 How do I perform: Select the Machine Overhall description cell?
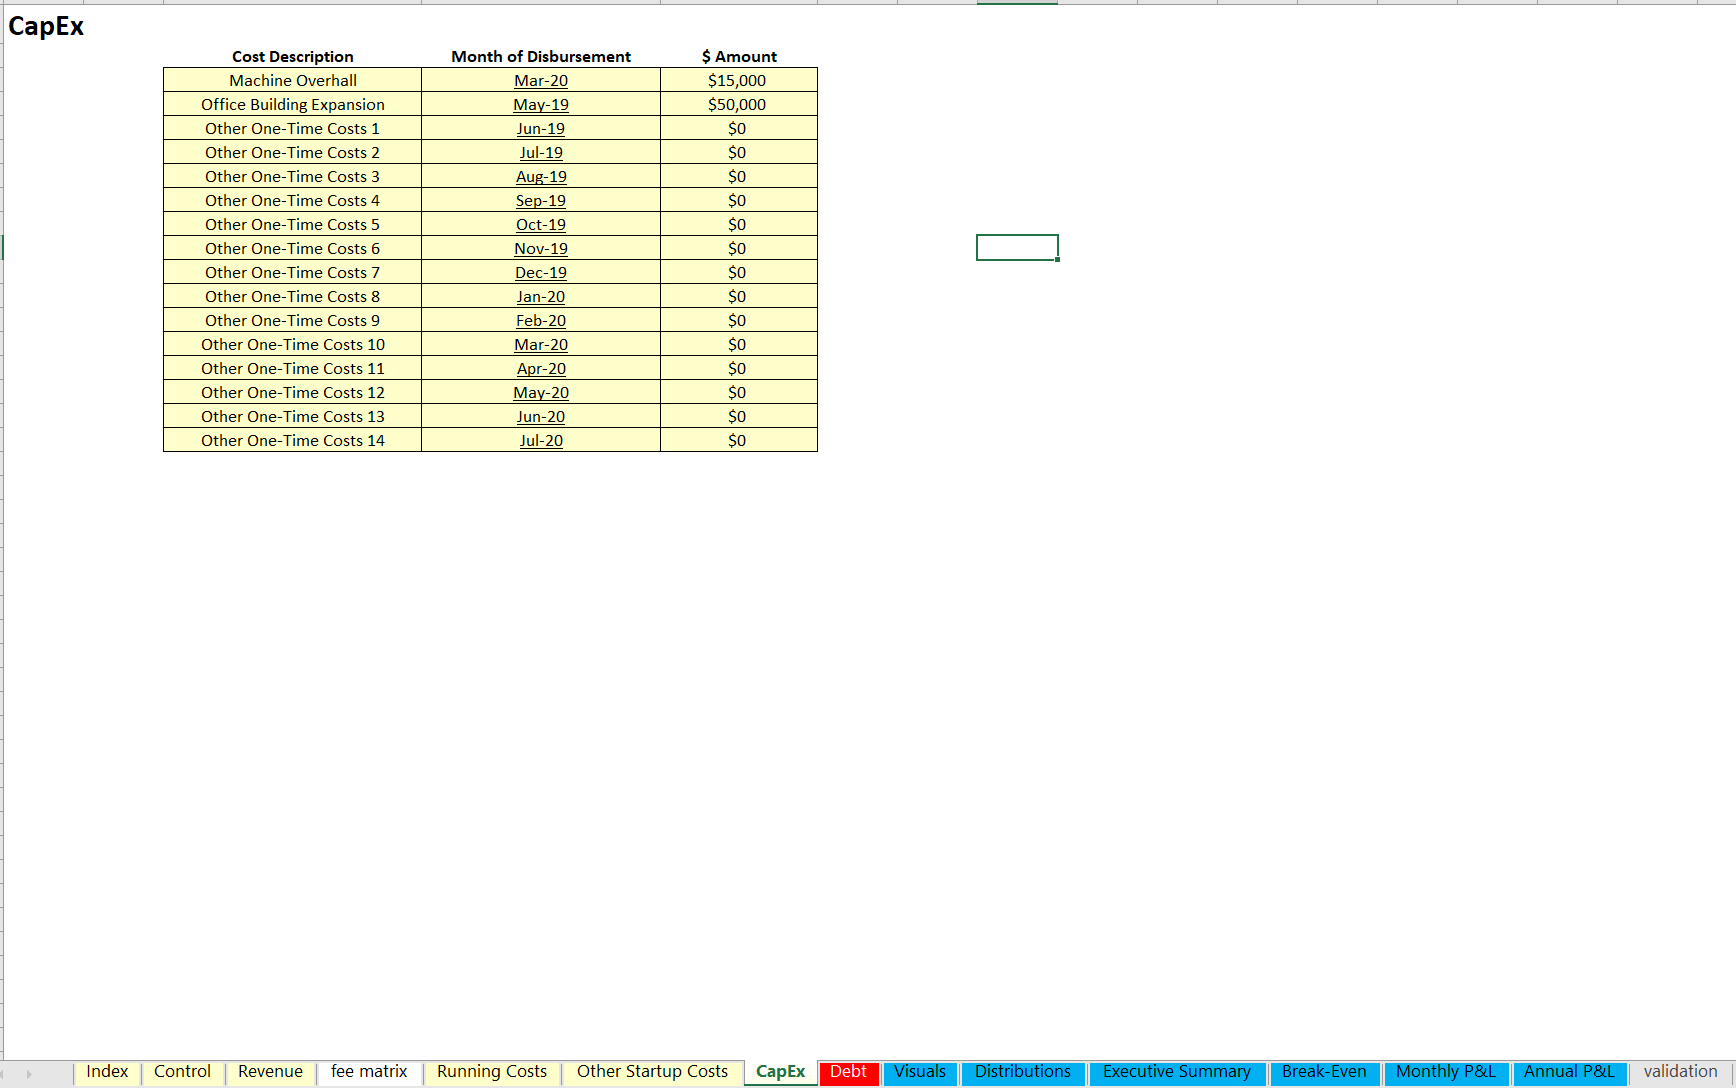click(x=292, y=80)
